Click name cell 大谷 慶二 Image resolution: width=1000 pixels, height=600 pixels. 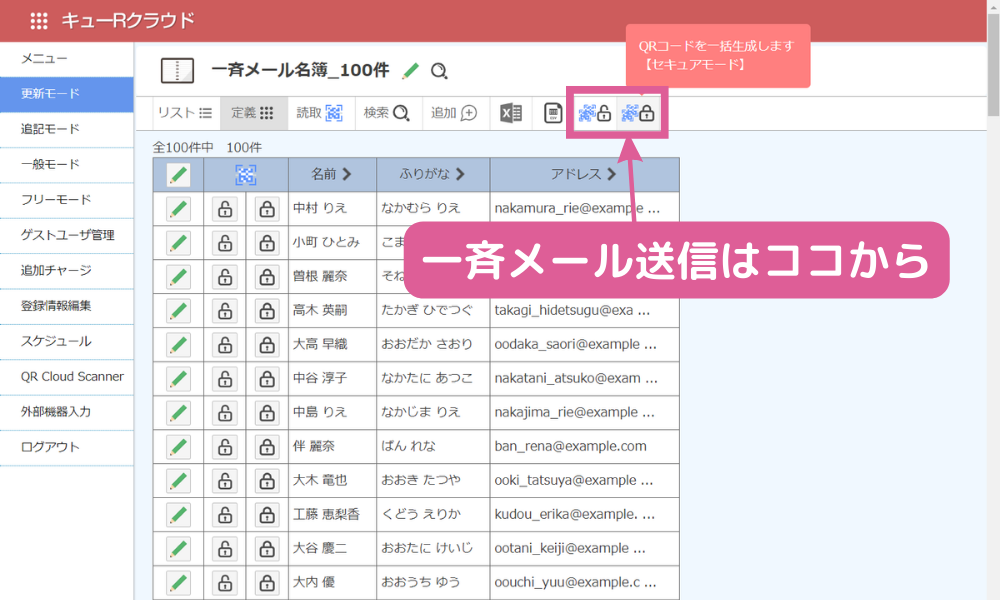point(320,548)
